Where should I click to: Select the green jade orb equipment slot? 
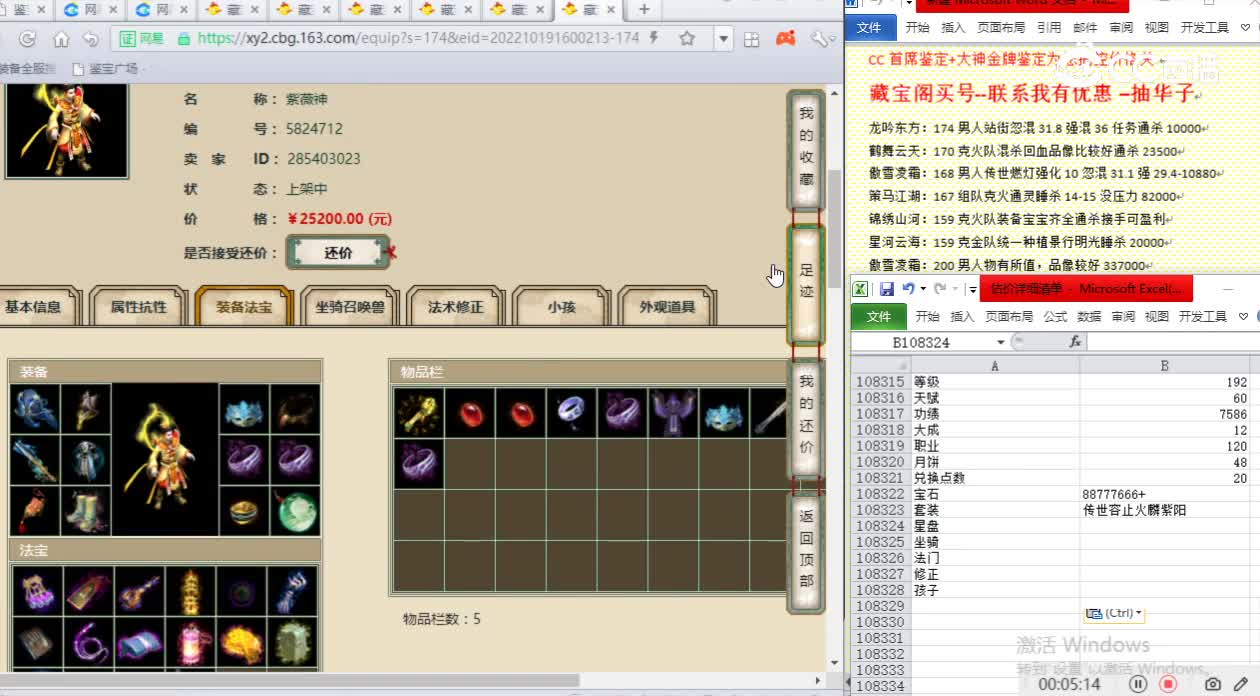(x=296, y=510)
